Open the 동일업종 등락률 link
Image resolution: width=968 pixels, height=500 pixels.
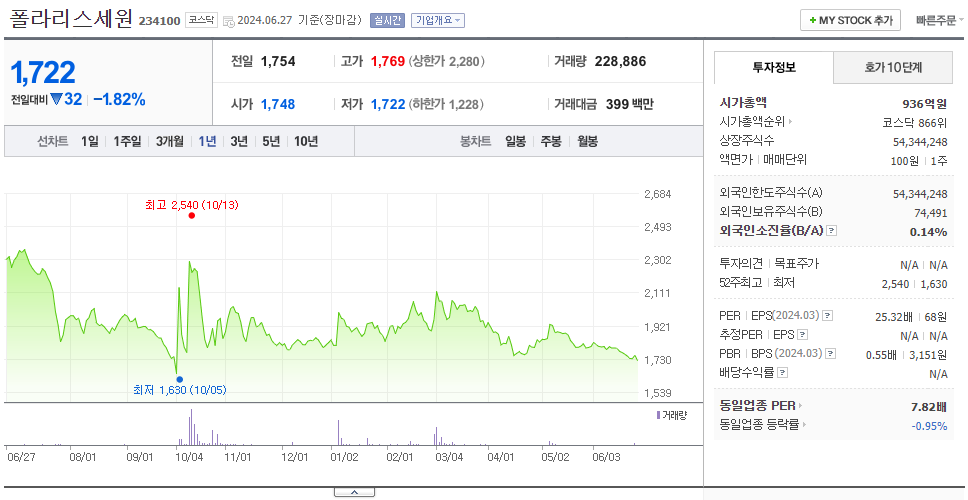coord(763,425)
